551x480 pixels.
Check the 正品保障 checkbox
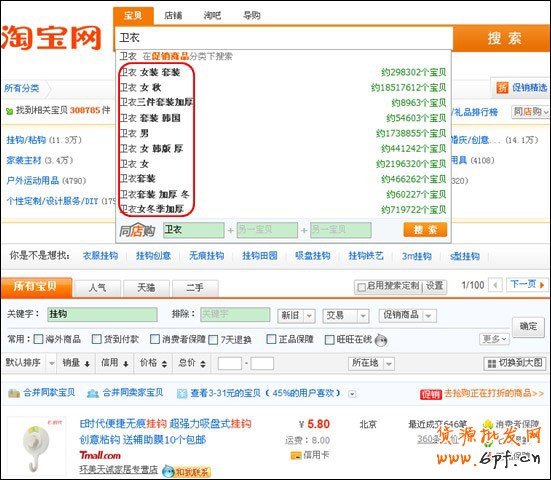271,339
